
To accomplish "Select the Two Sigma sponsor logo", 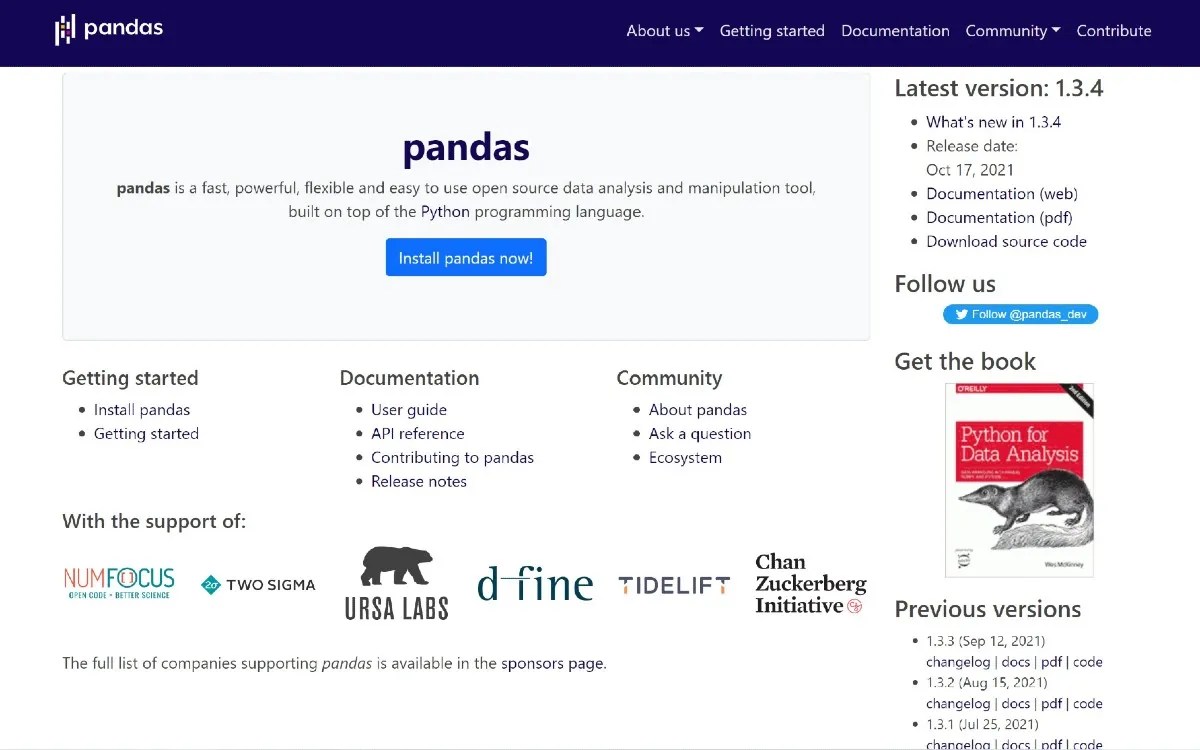I will (257, 584).
